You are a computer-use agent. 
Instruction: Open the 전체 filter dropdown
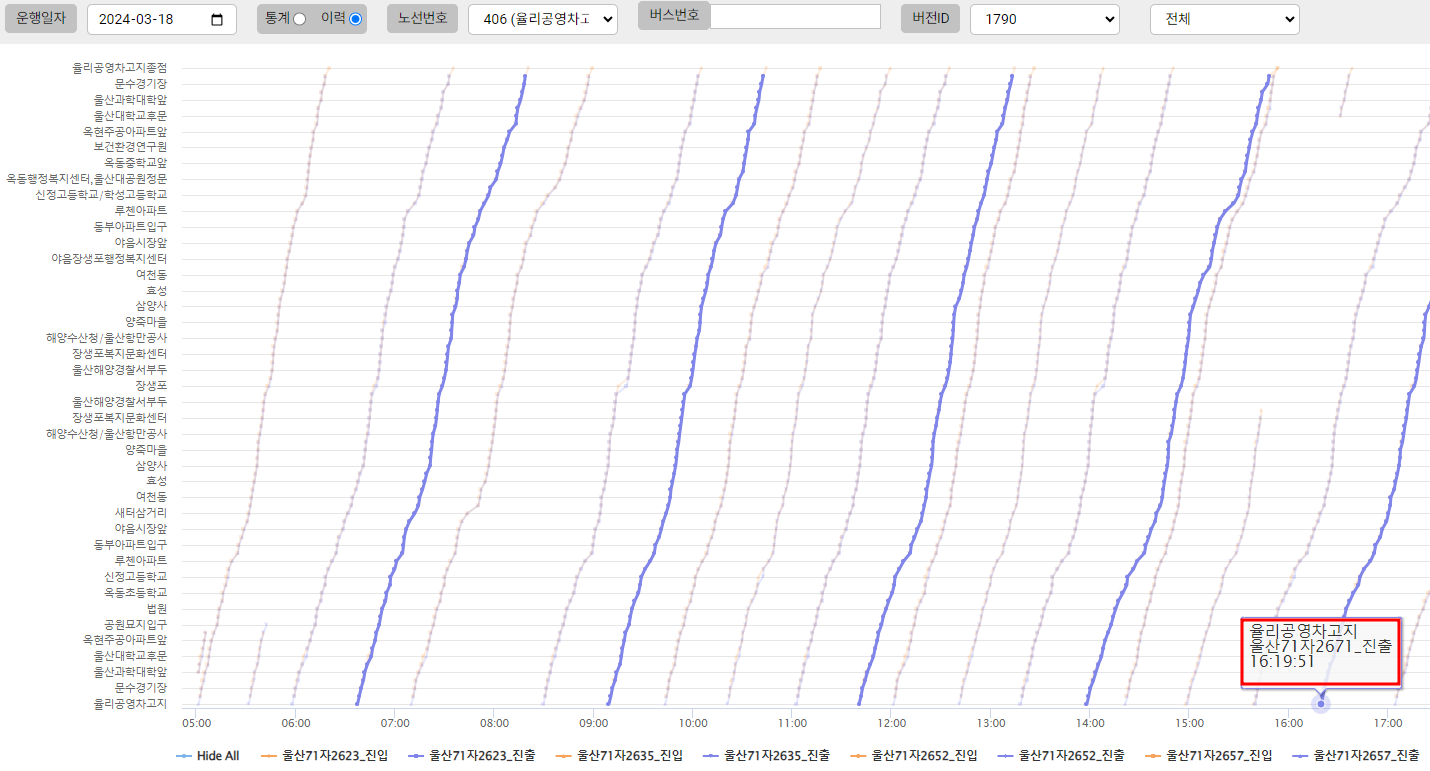pos(1224,19)
